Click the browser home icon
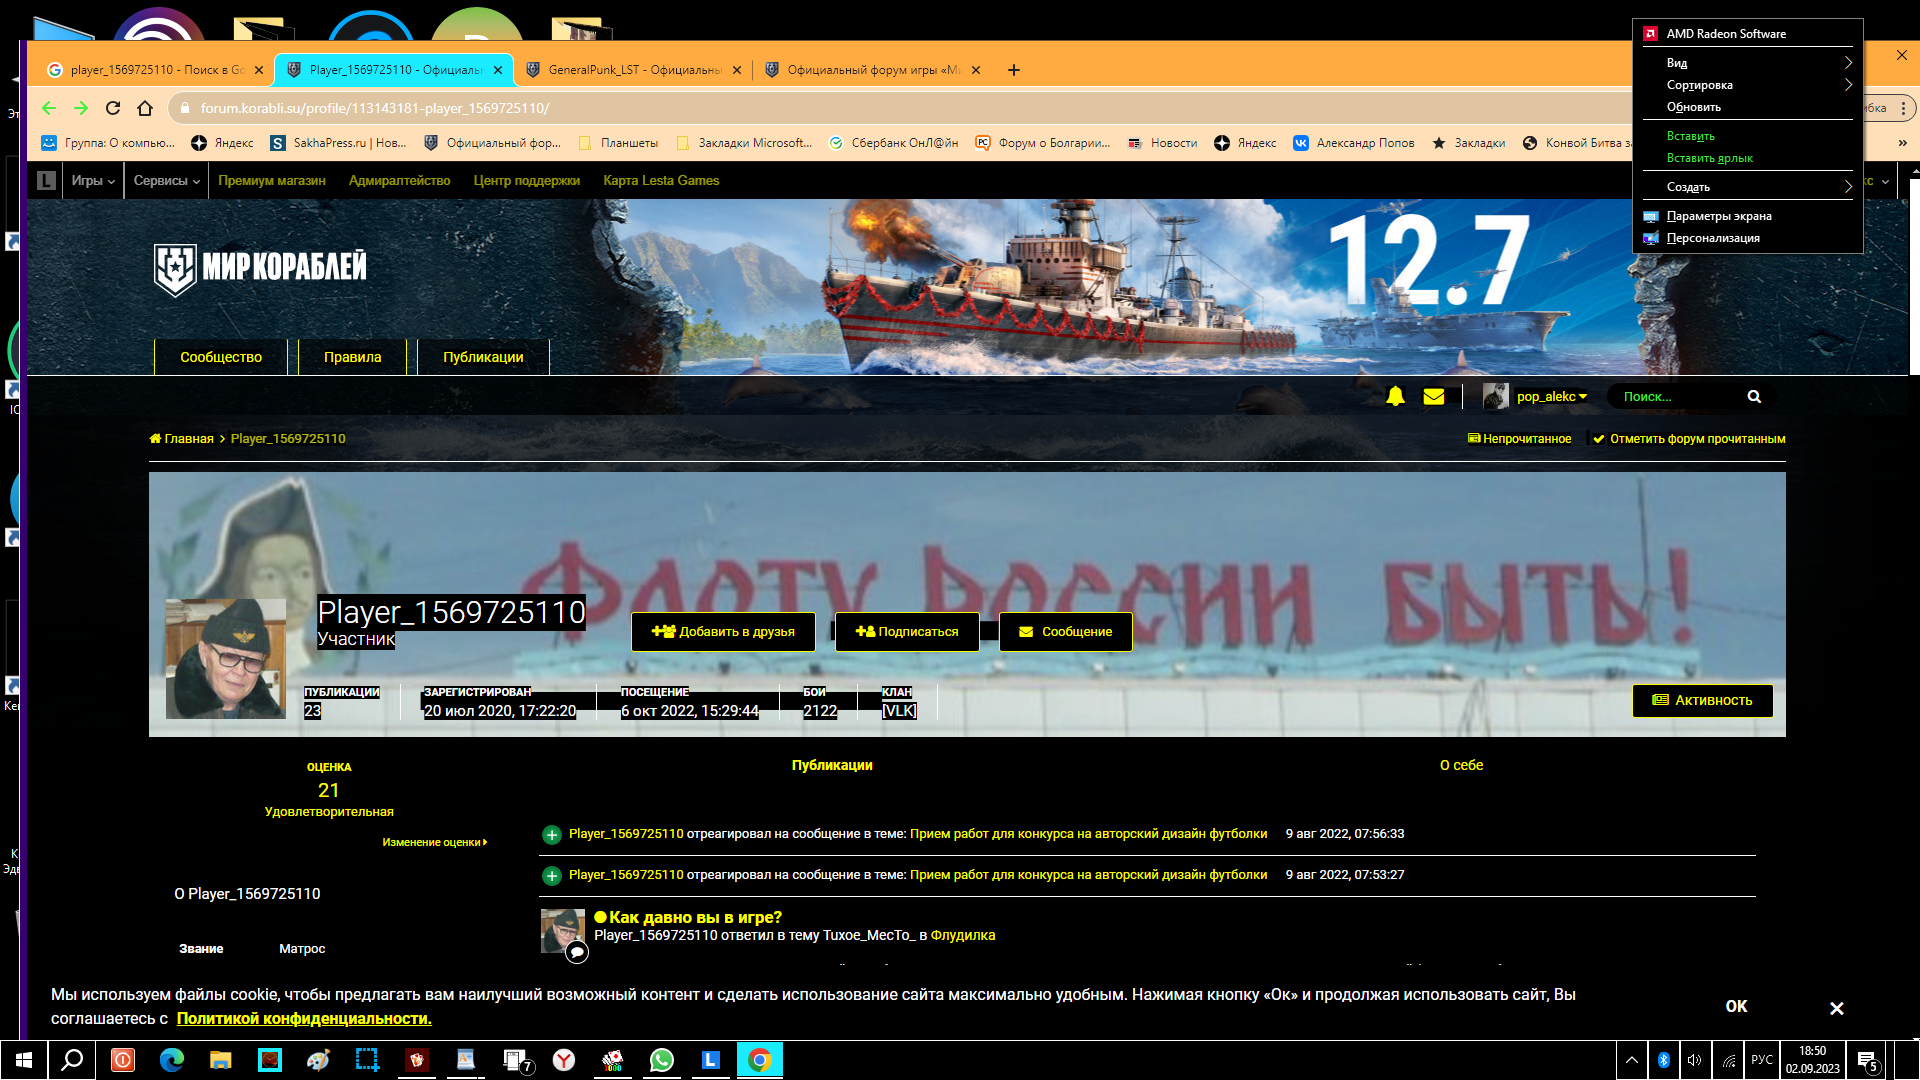The height and width of the screenshot is (1080, 1920). tap(145, 108)
